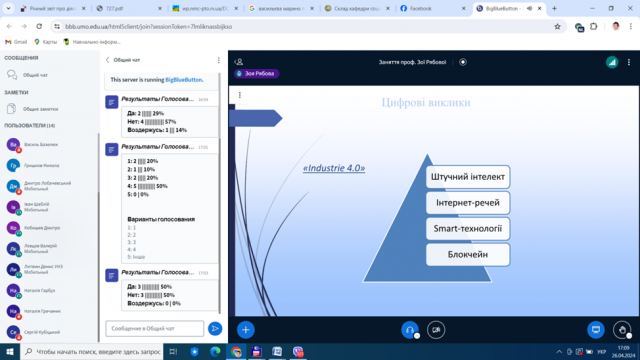Switch to the васильєва марина Google tab
Viewport: 640px width, 360px height.
[x=281, y=8]
